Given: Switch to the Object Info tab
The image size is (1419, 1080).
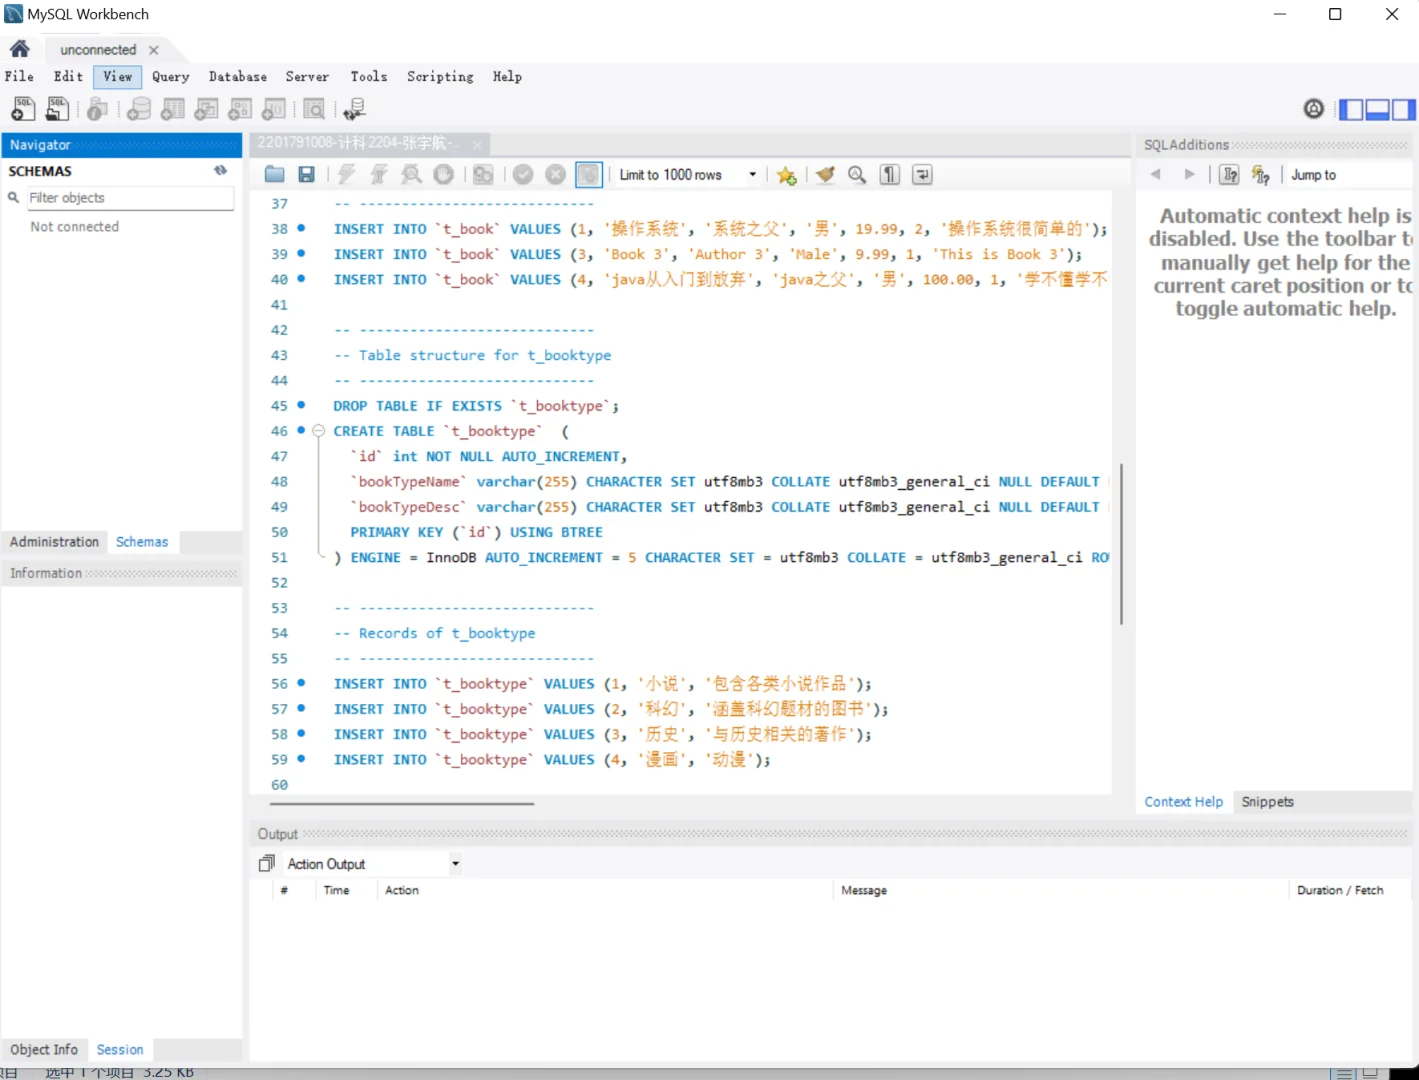Looking at the screenshot, I should 44,1050.
